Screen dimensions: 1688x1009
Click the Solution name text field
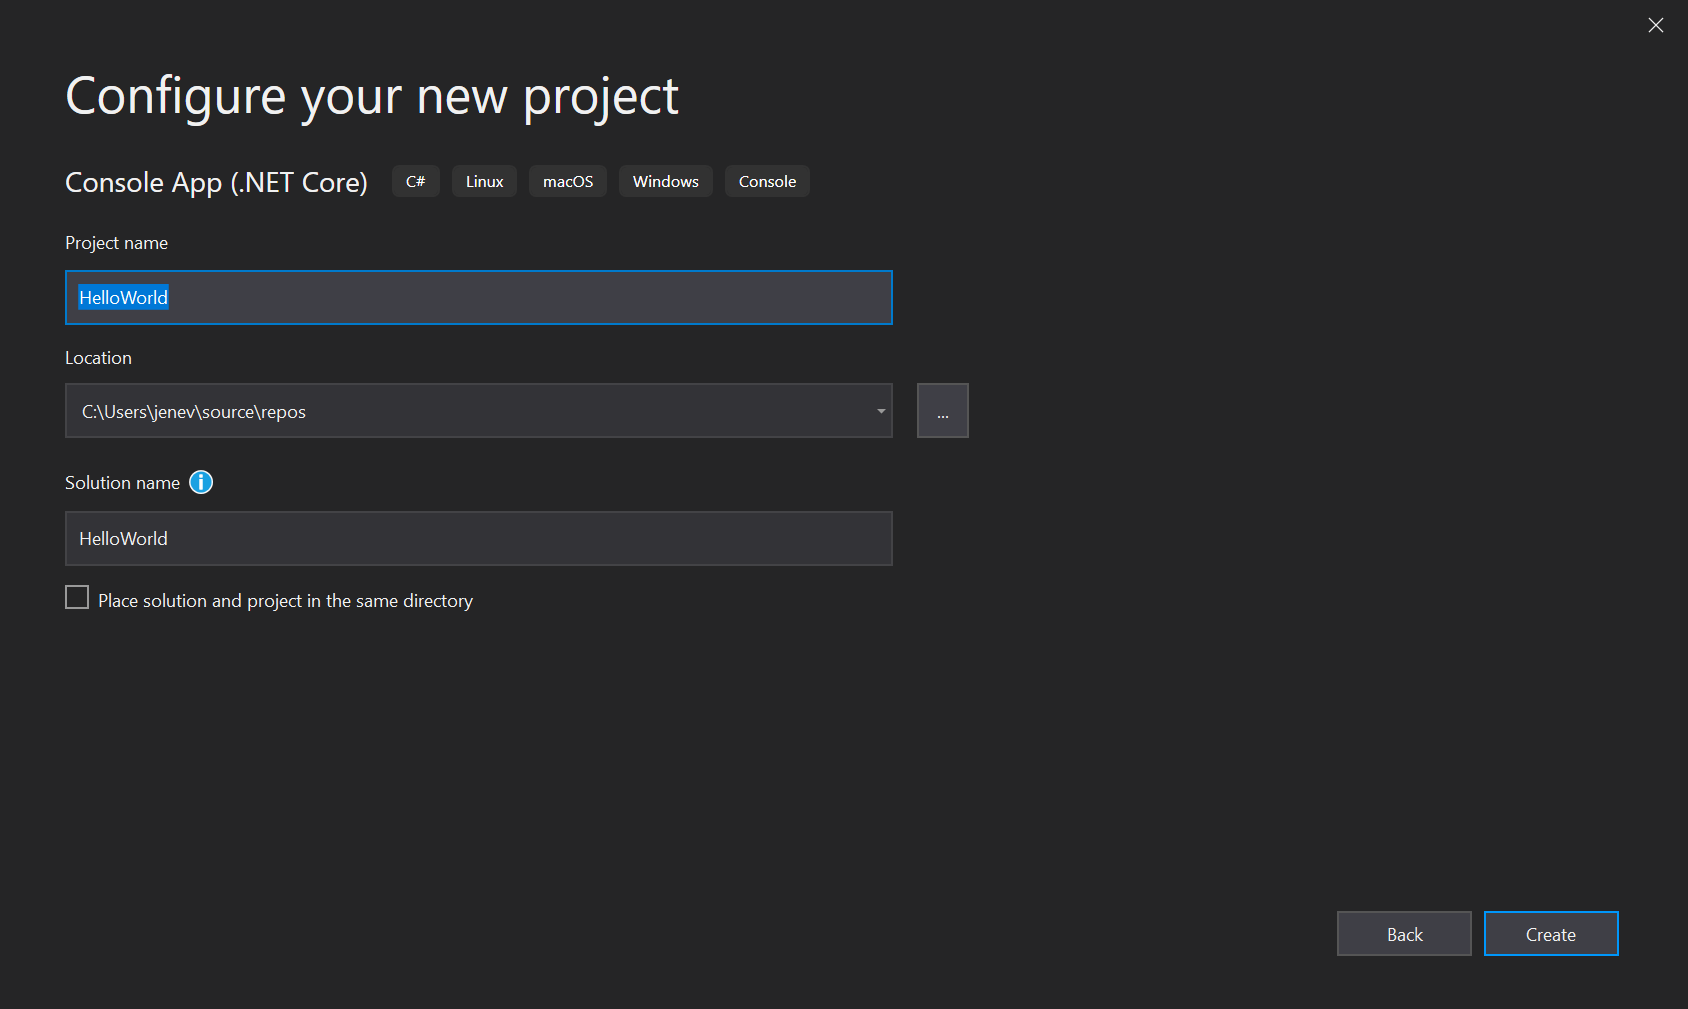pyautogui.click(x=478, y=538)
